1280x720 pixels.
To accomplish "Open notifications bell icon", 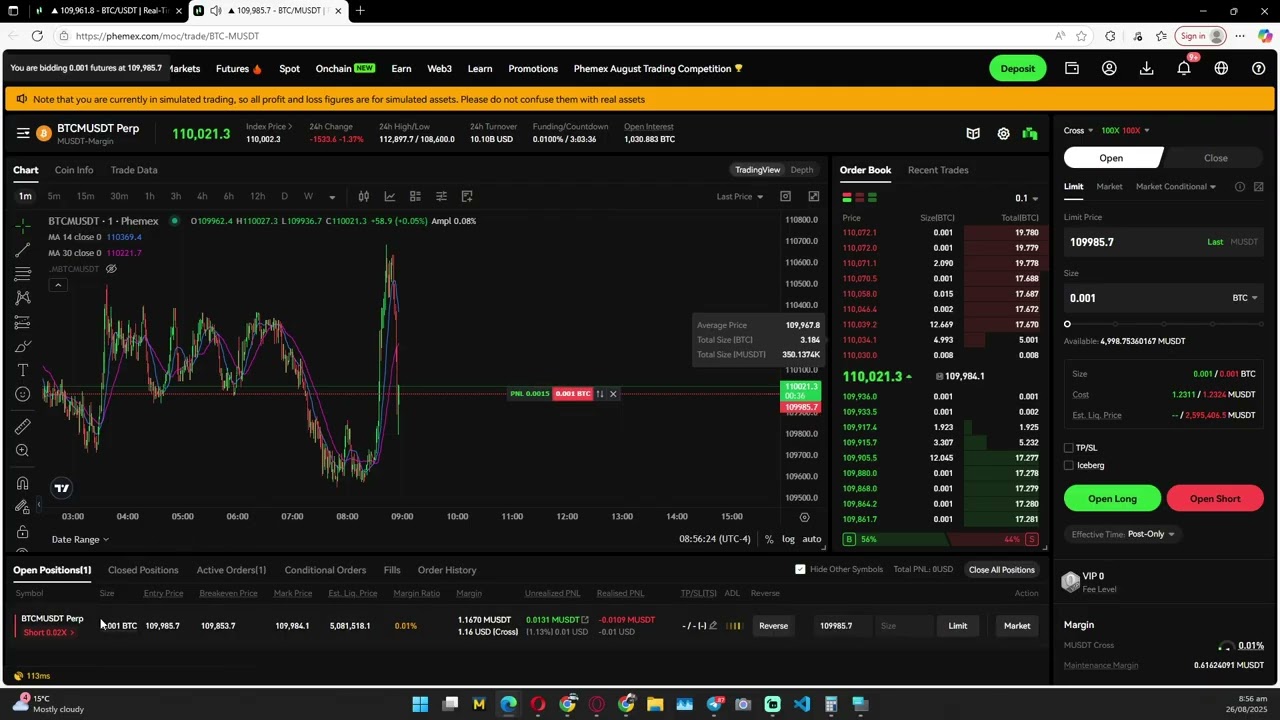I will tap(1184, 69).
